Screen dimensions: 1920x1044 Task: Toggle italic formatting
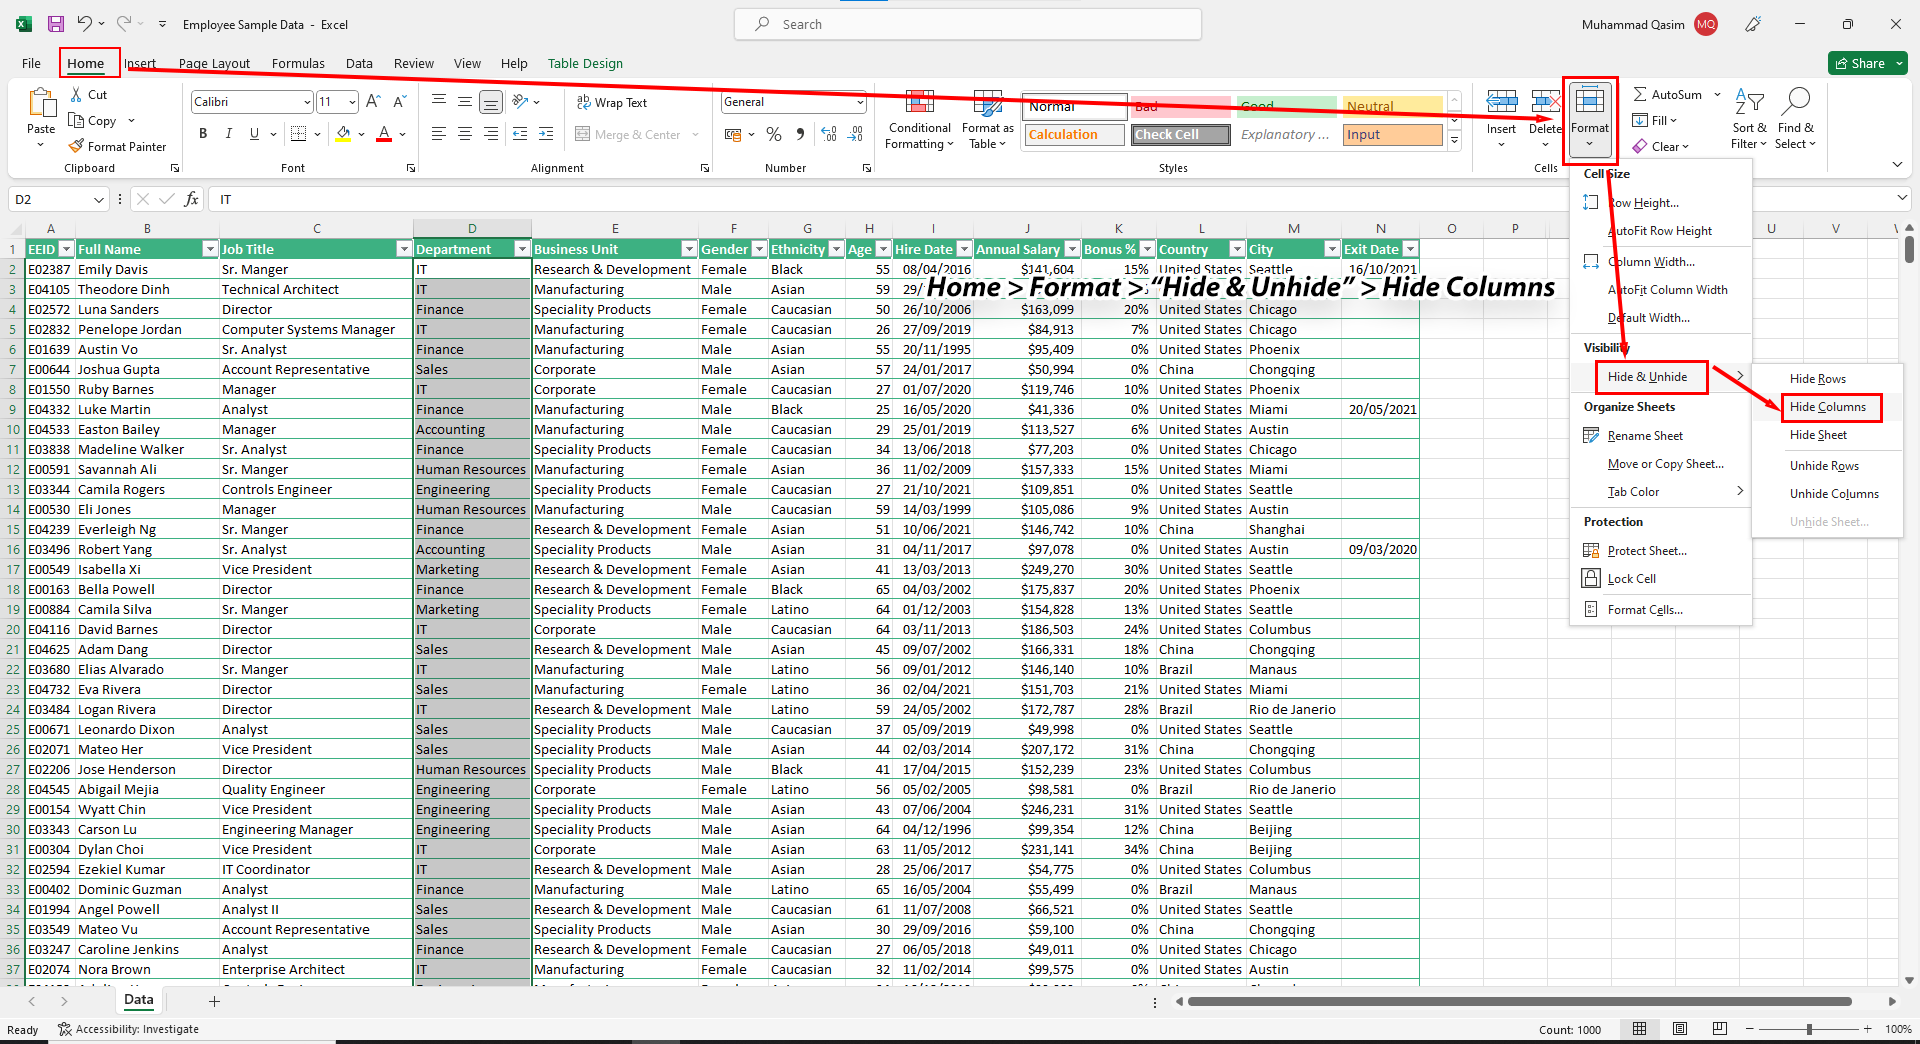(228, 133)
